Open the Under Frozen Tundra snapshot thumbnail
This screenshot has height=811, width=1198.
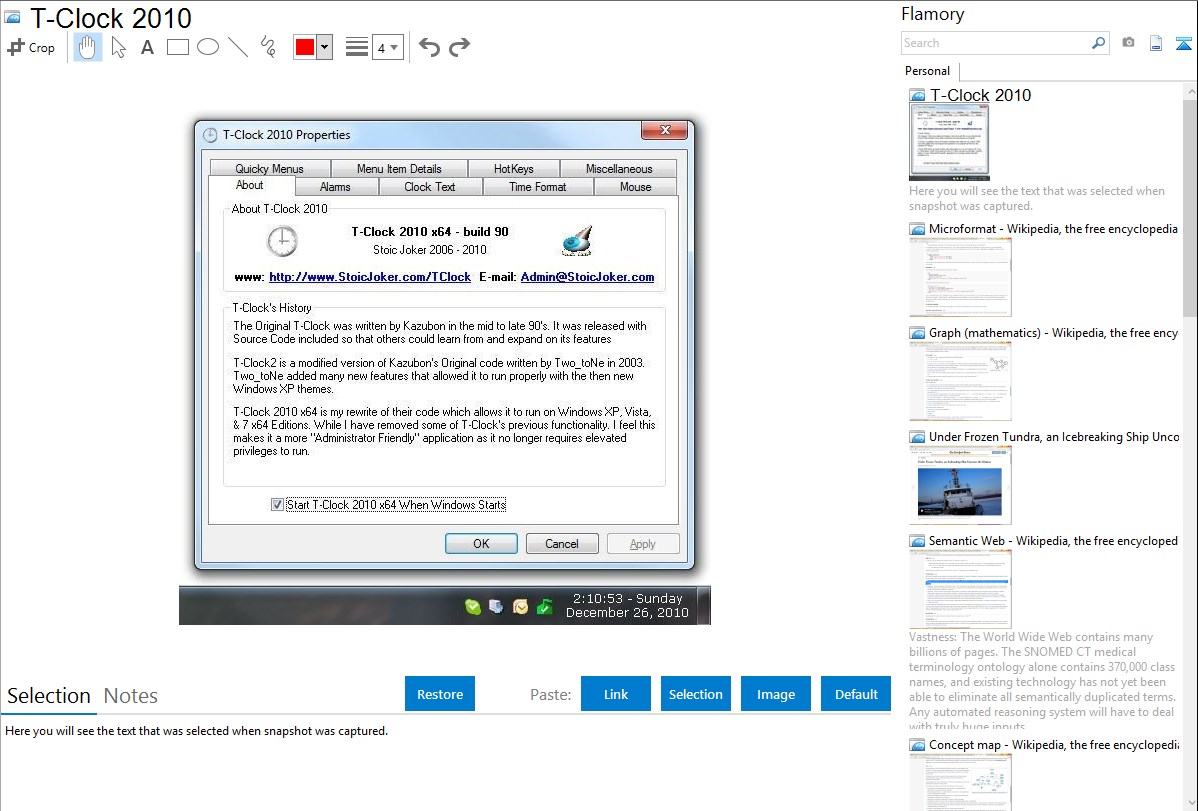pyautogui.click(x=960, y=485)
